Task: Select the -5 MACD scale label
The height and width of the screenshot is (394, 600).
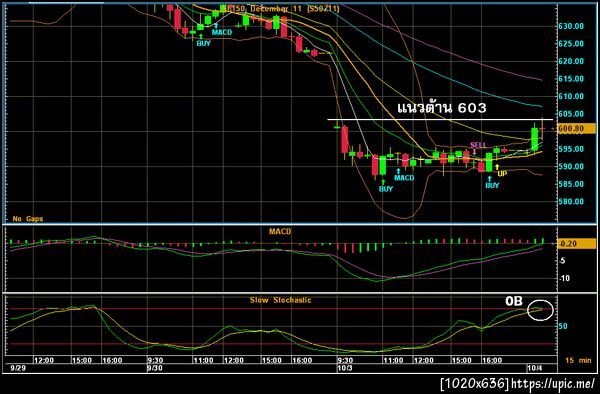Action: pyautogui.click(x=562, y=261)
